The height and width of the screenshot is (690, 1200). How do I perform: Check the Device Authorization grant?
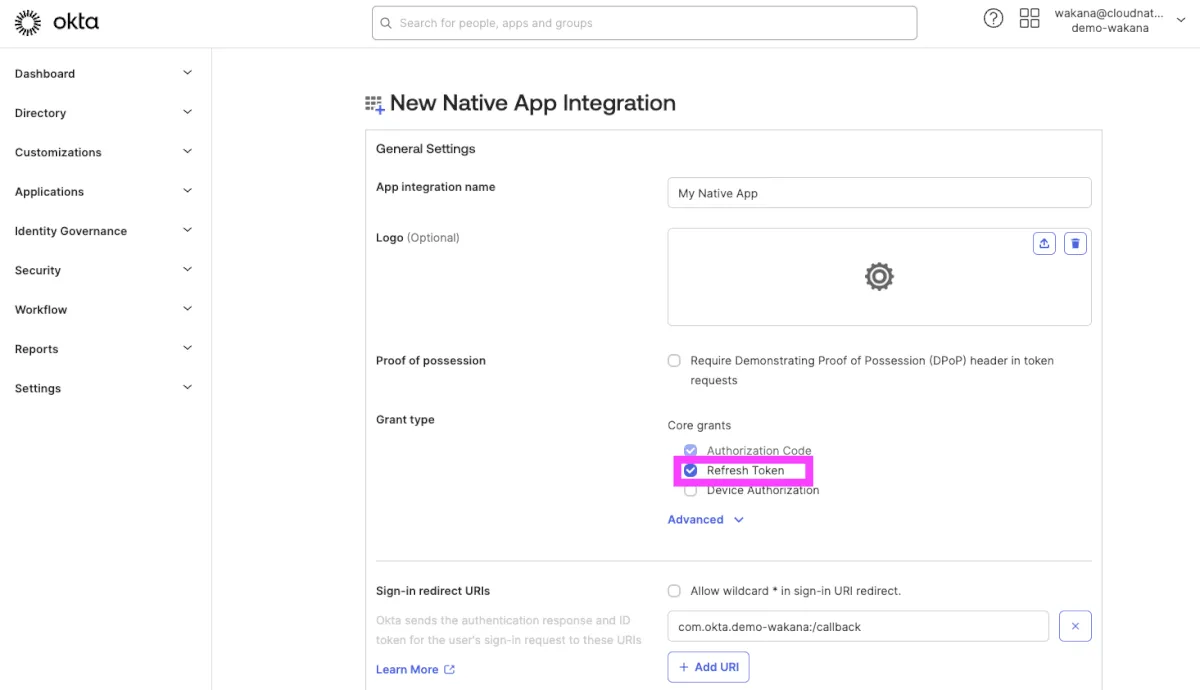click(690, 491)
